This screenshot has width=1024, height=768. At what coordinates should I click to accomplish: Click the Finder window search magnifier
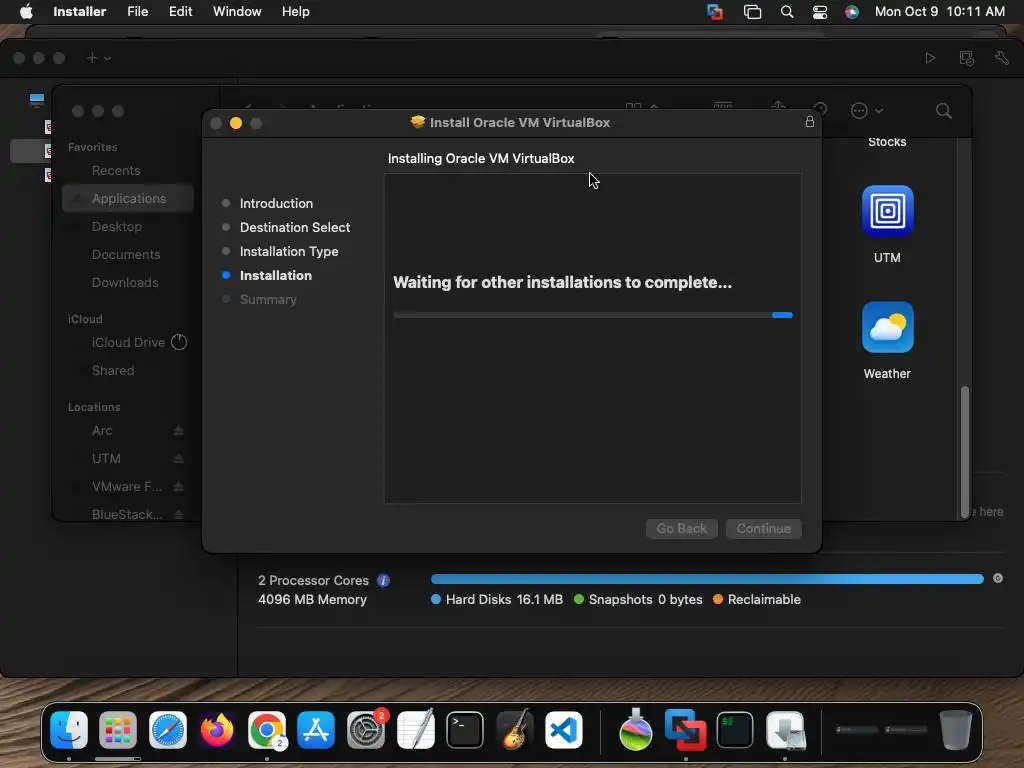click(944, 111)
